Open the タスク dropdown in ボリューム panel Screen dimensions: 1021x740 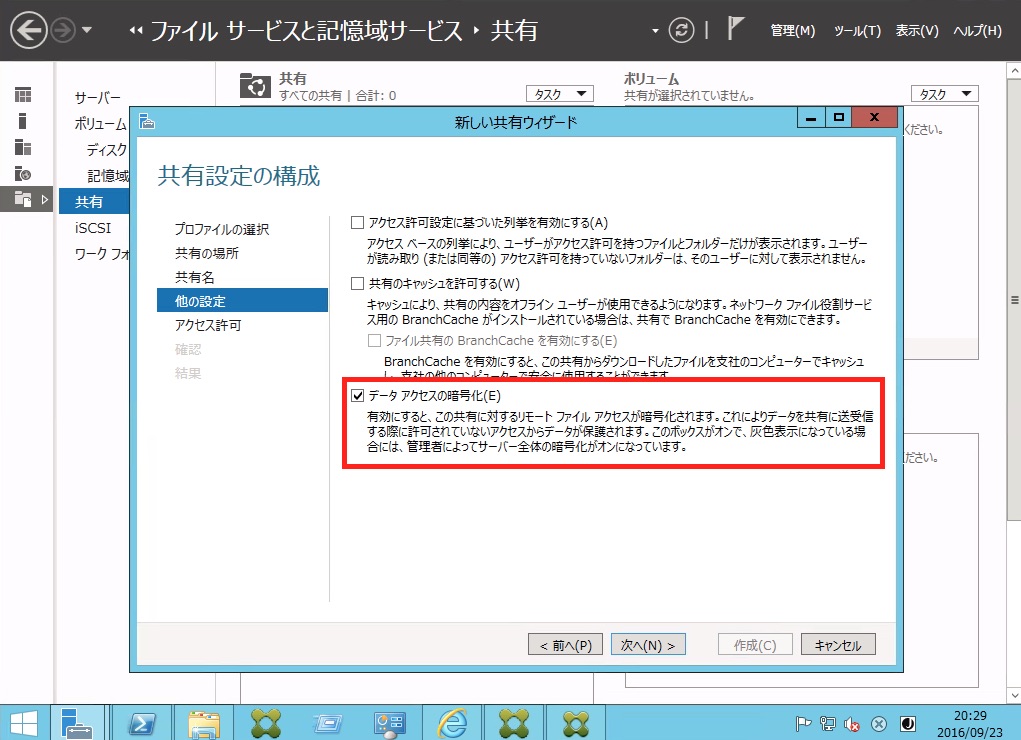pyautogui.click(x=944, y=94)
